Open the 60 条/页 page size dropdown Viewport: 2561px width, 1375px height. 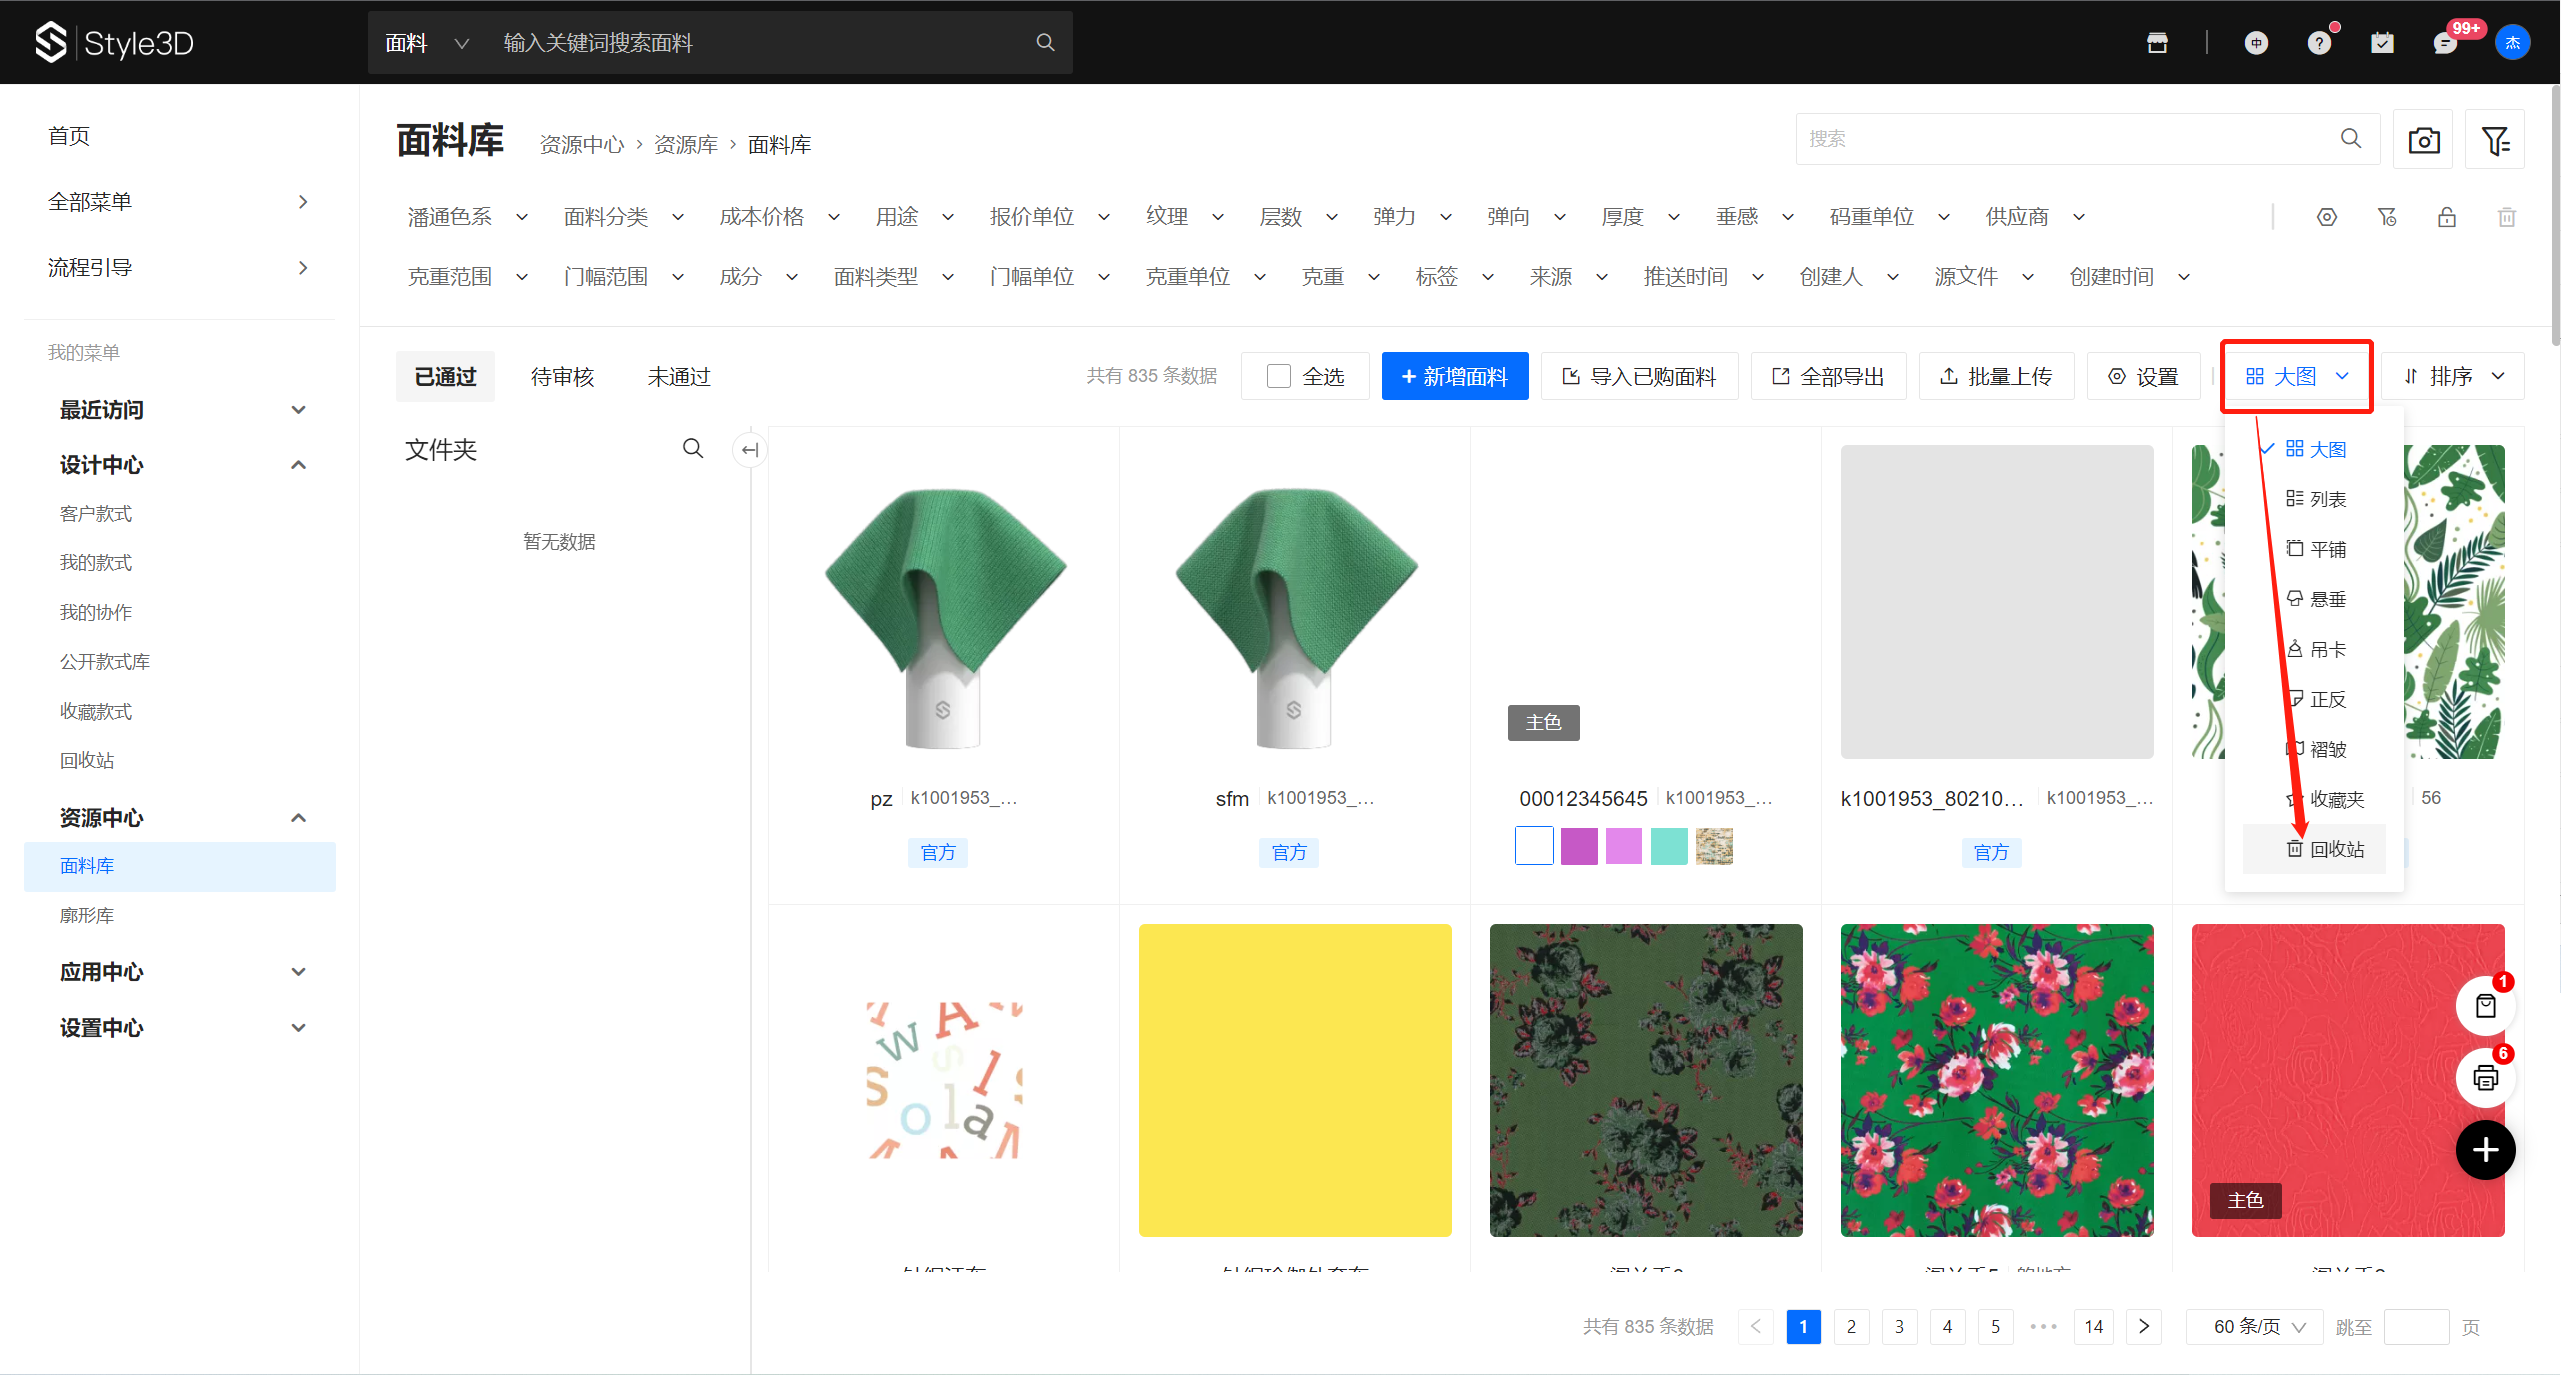point(2257,1326)
